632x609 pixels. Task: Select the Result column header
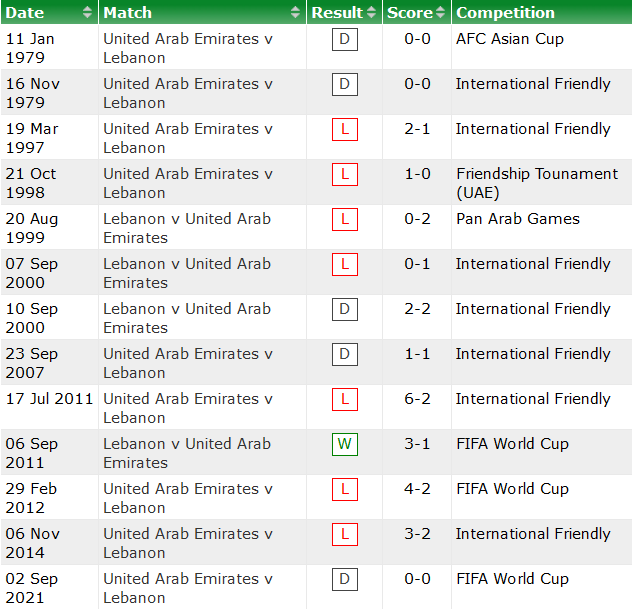[x=336, y=13]
